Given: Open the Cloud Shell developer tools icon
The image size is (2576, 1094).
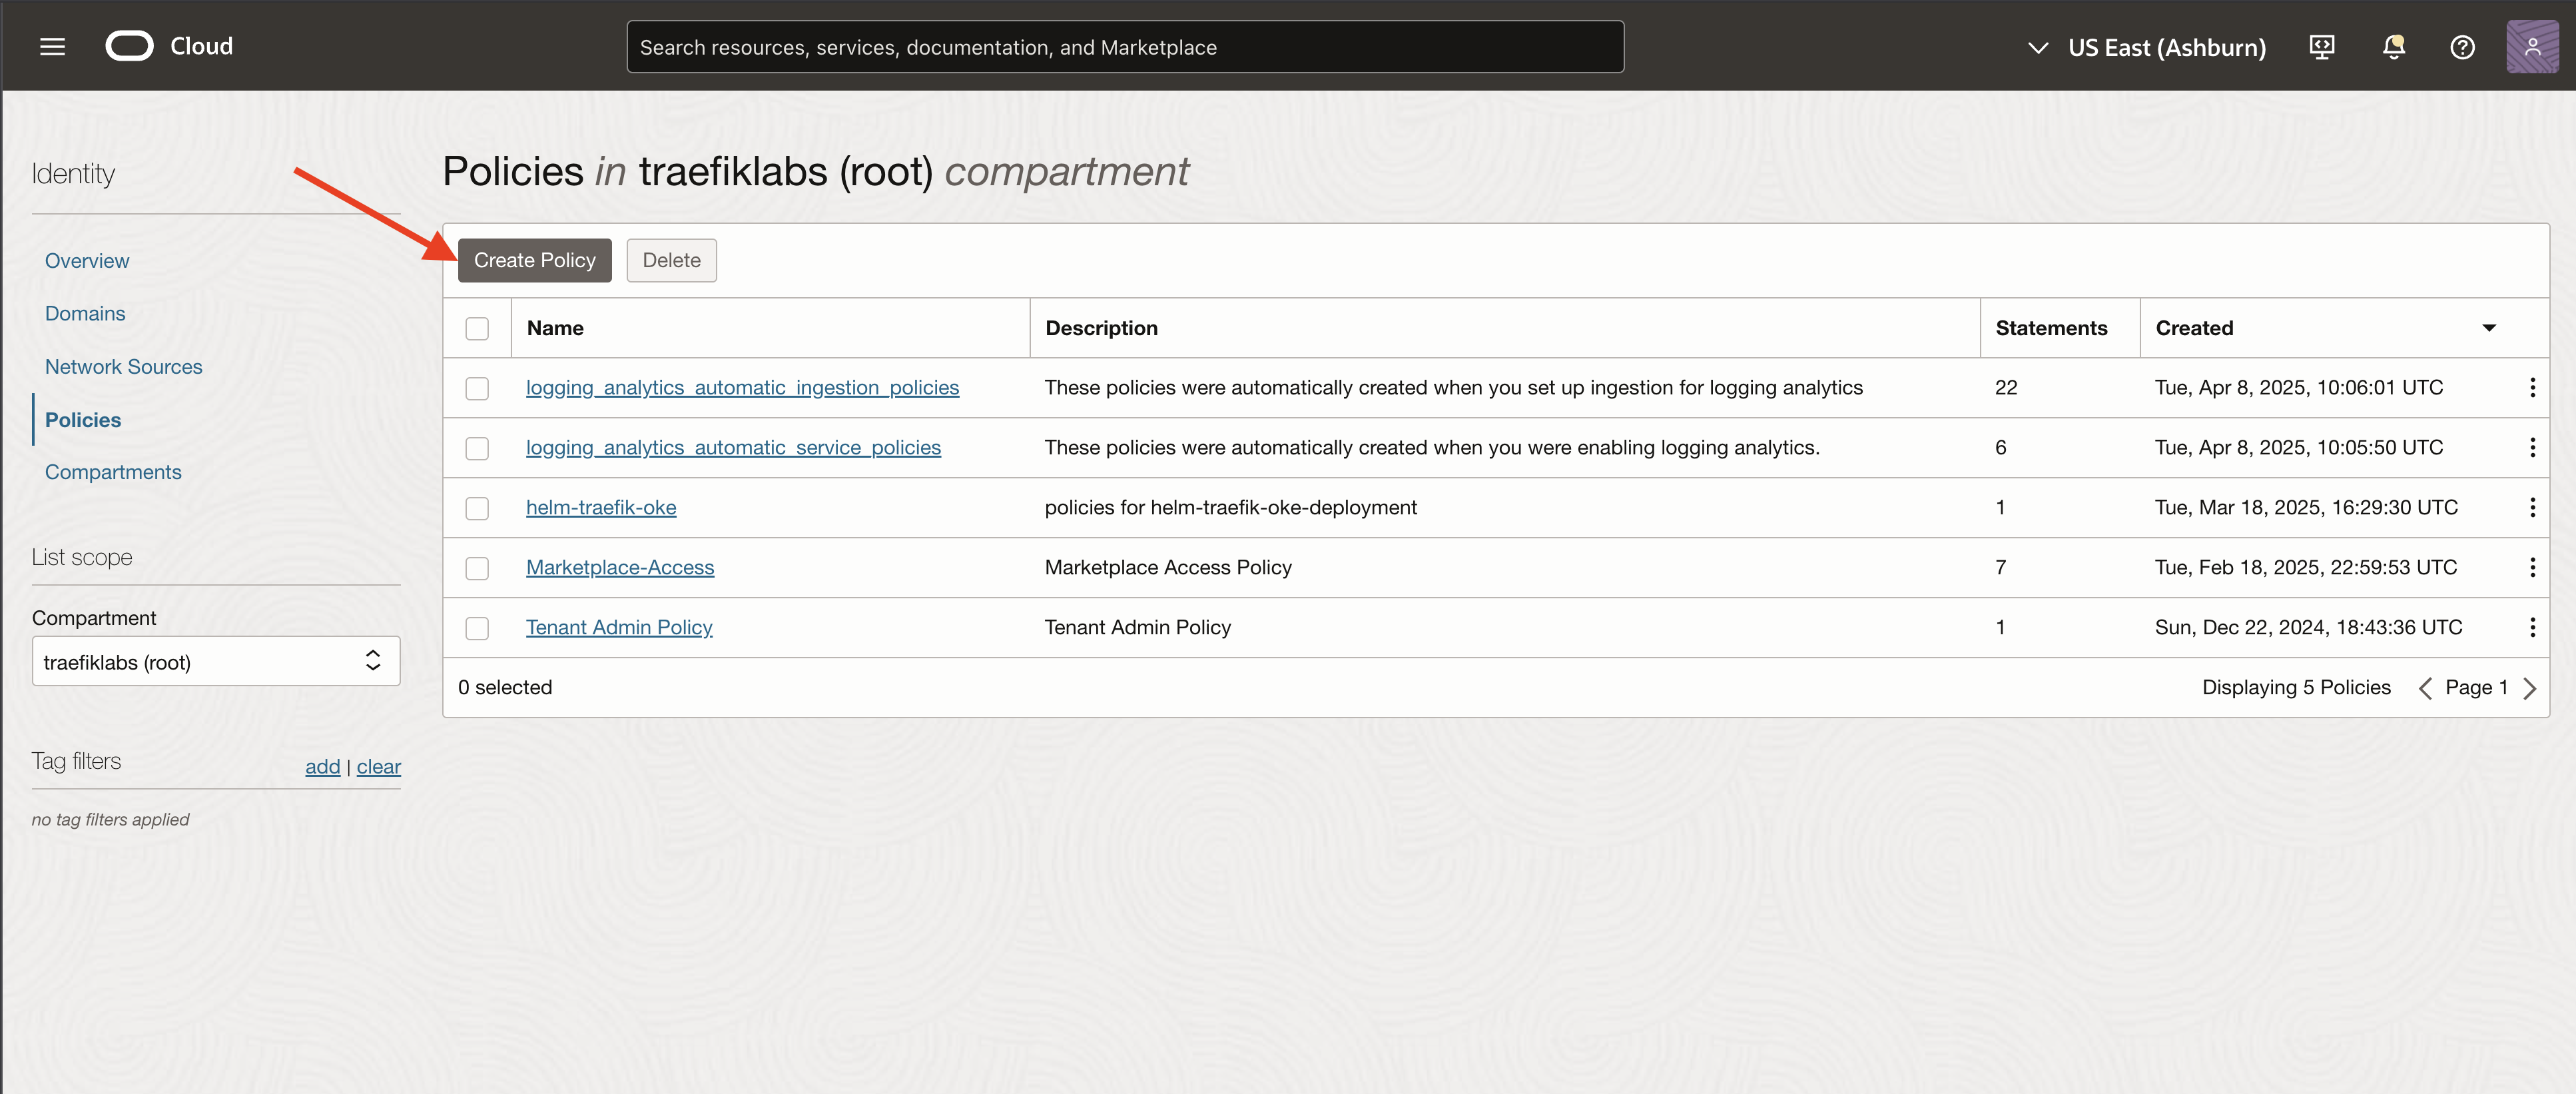Looking at the screenshot, I should click(x=2322, y=47).
